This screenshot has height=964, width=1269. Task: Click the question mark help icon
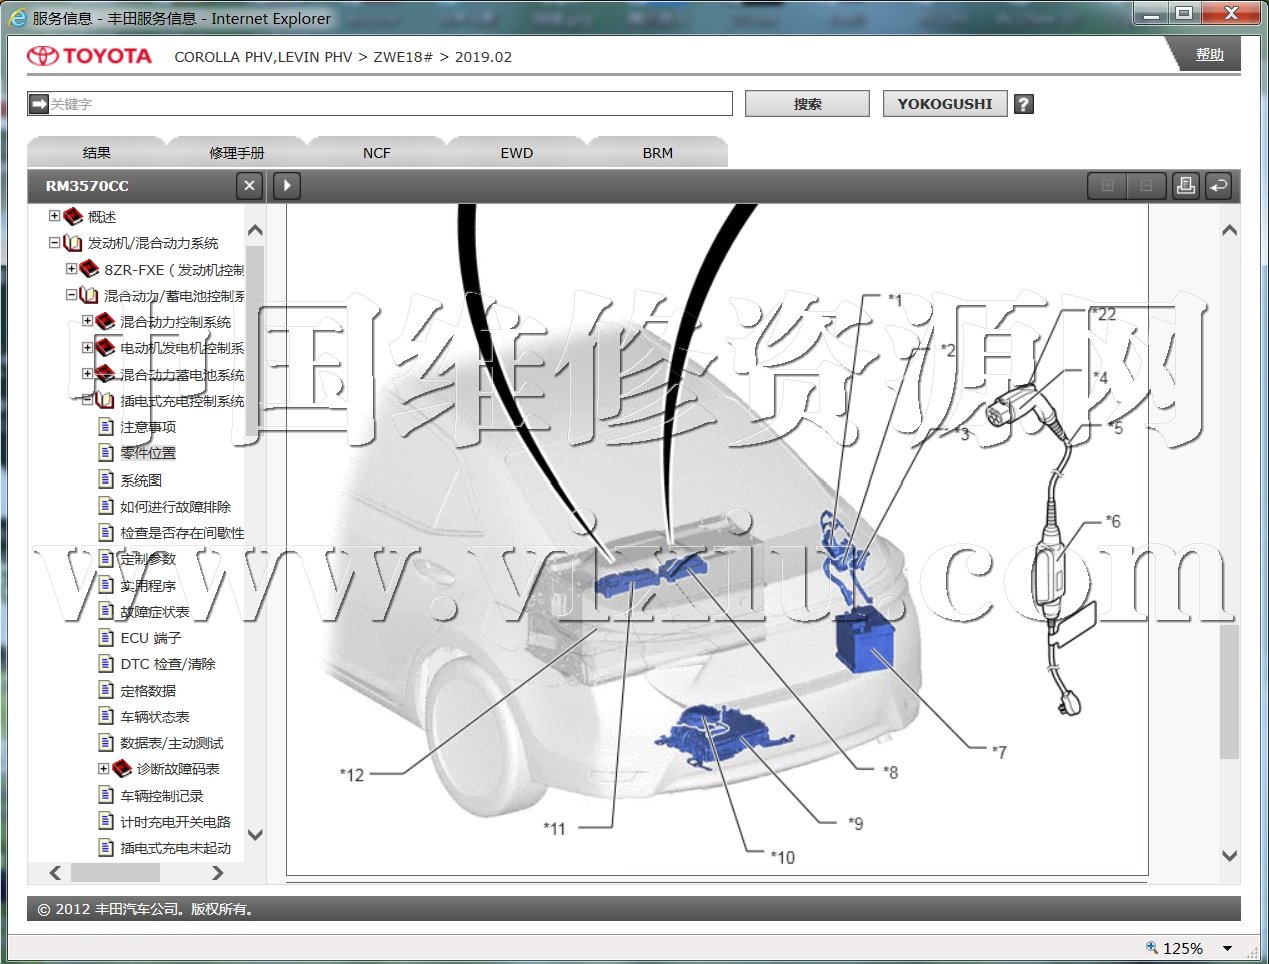tap(1023, 104)
